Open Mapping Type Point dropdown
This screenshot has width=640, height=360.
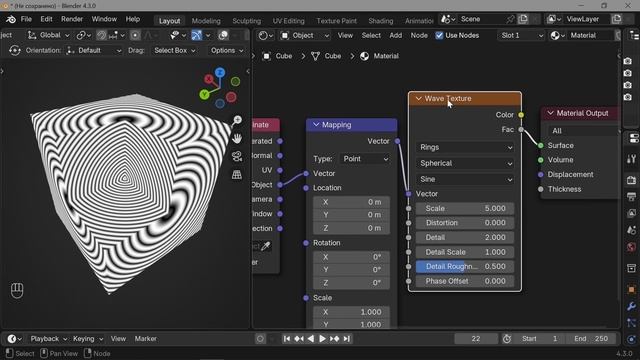pyautogui.click(x=364, y=159)
